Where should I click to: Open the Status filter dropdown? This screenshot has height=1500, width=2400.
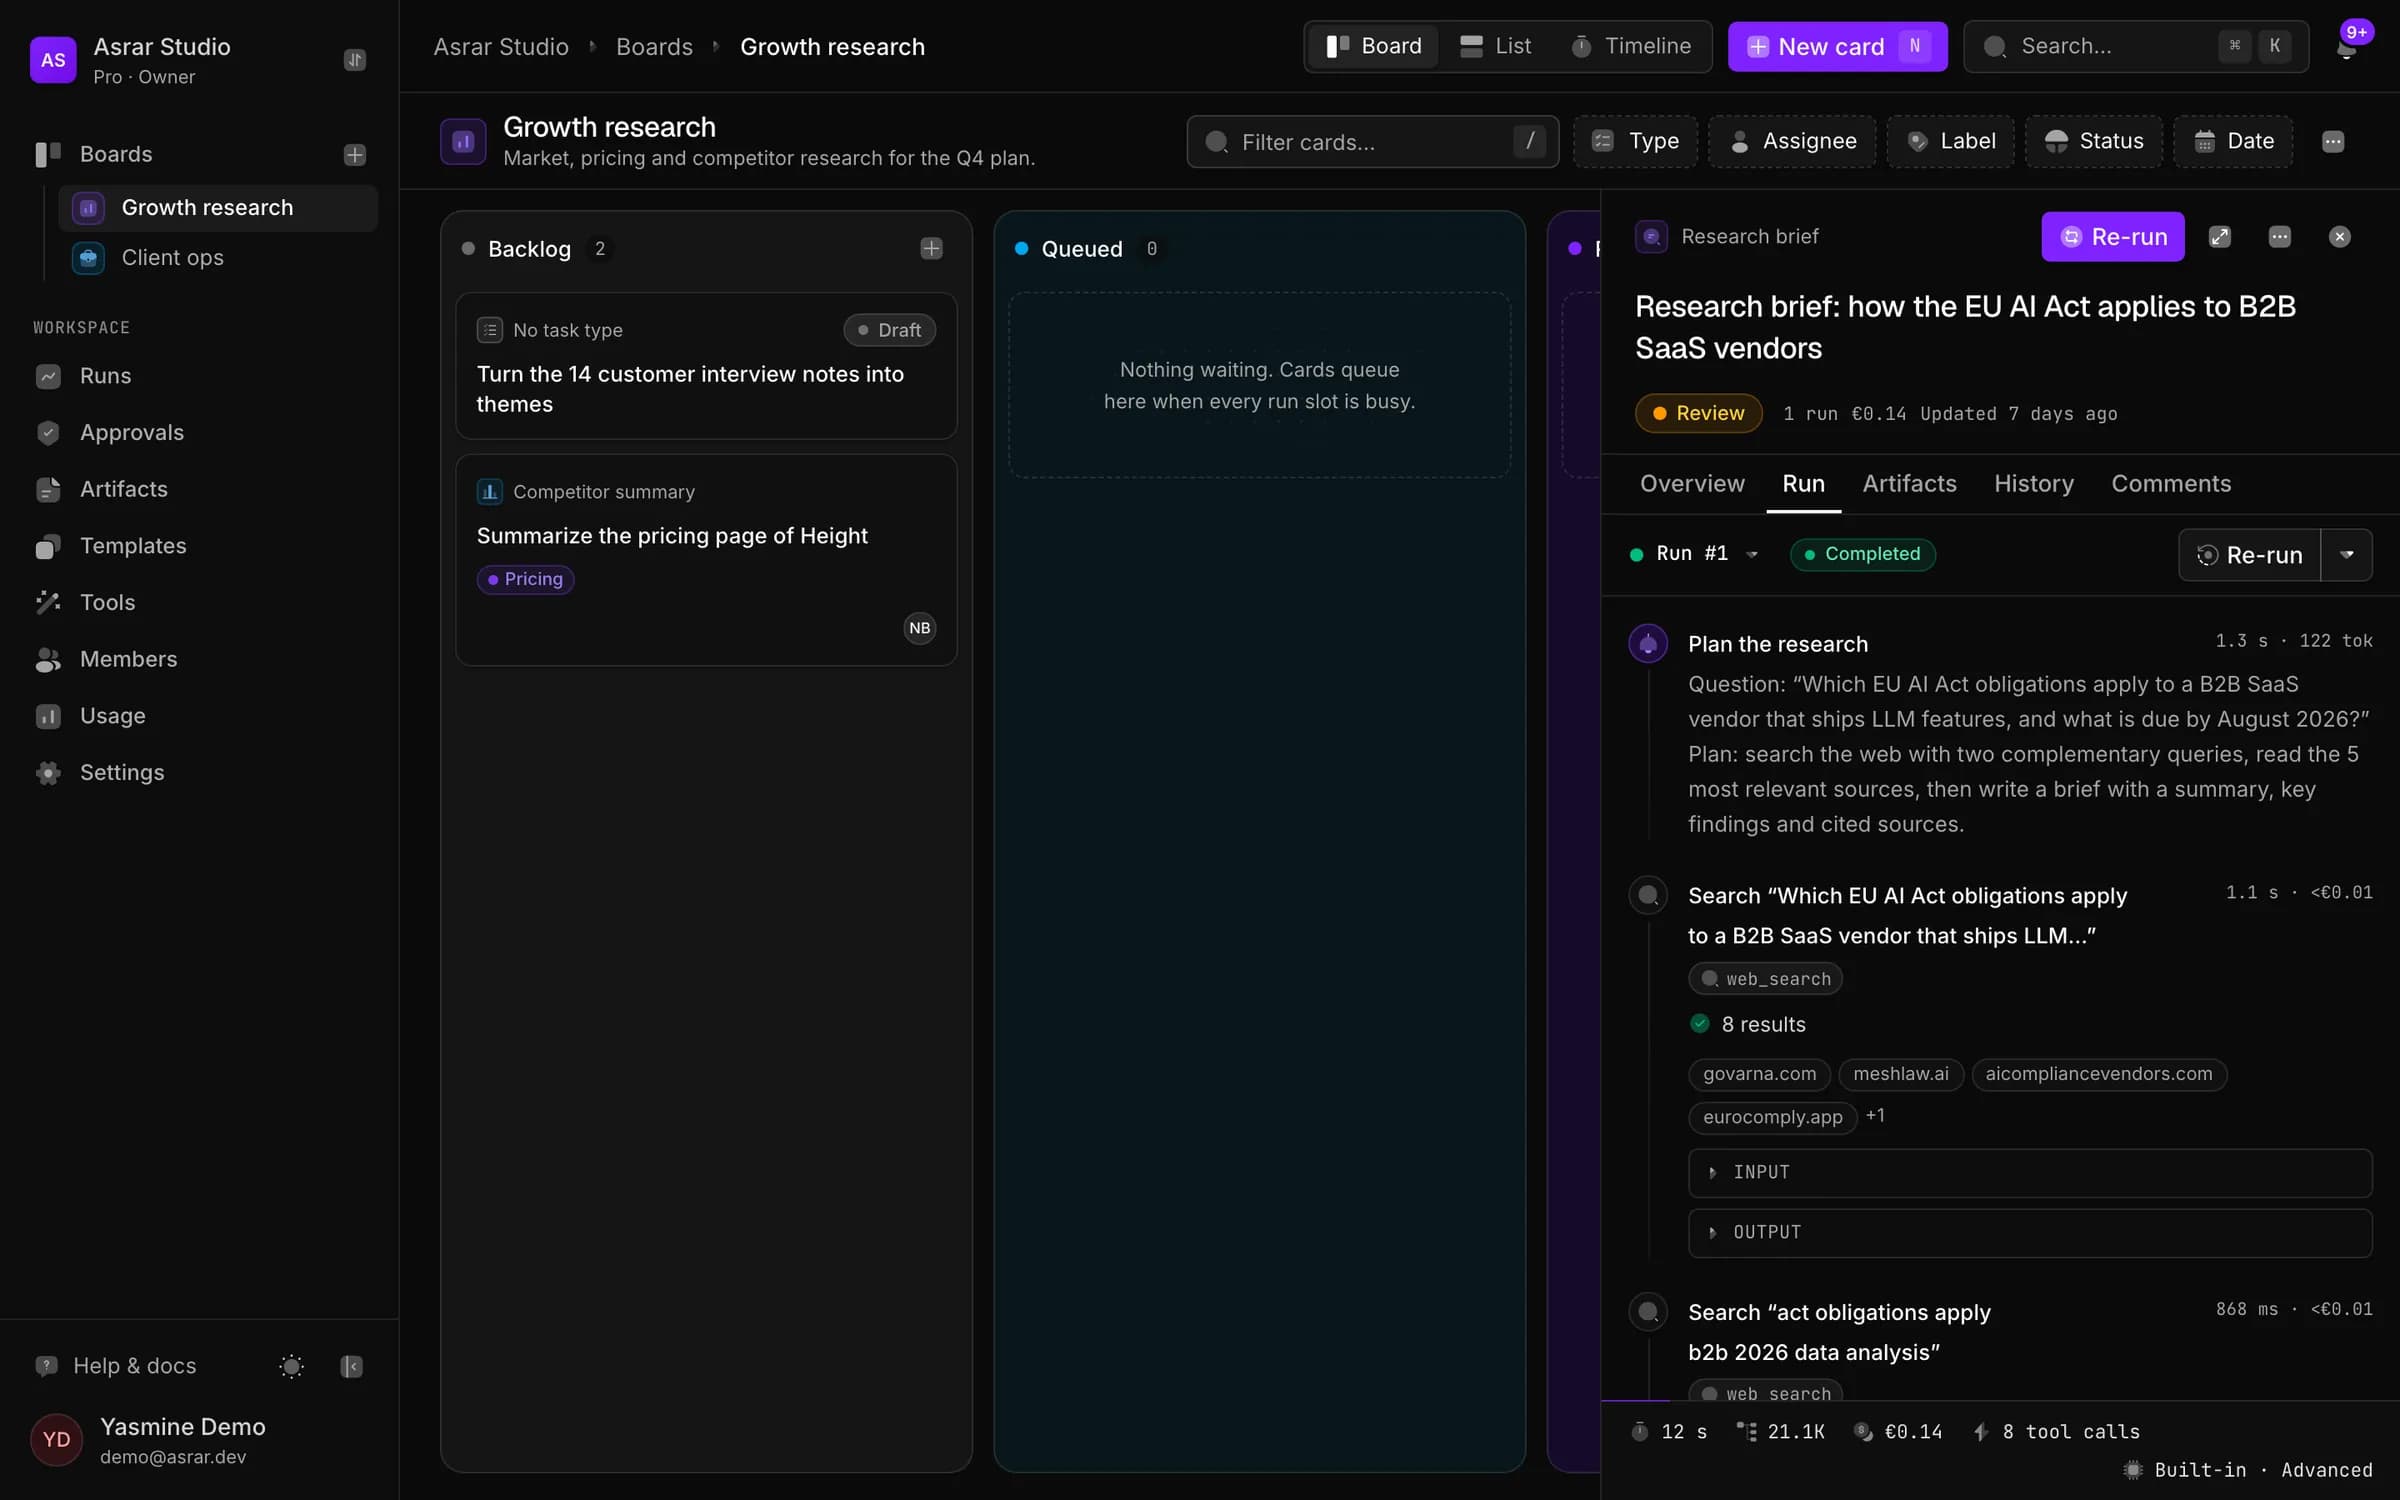tap(2093, 142)
